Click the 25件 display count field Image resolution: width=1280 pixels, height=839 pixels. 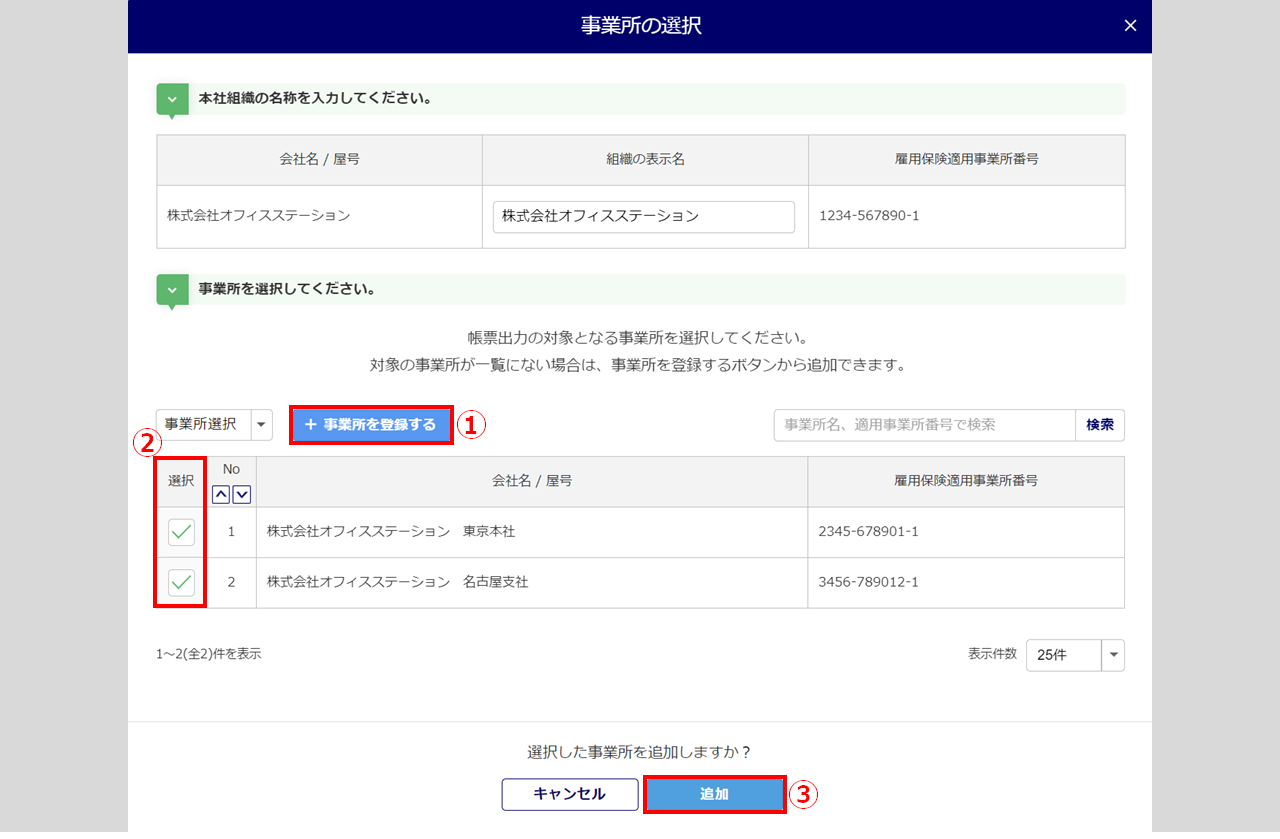(1063, 655)
